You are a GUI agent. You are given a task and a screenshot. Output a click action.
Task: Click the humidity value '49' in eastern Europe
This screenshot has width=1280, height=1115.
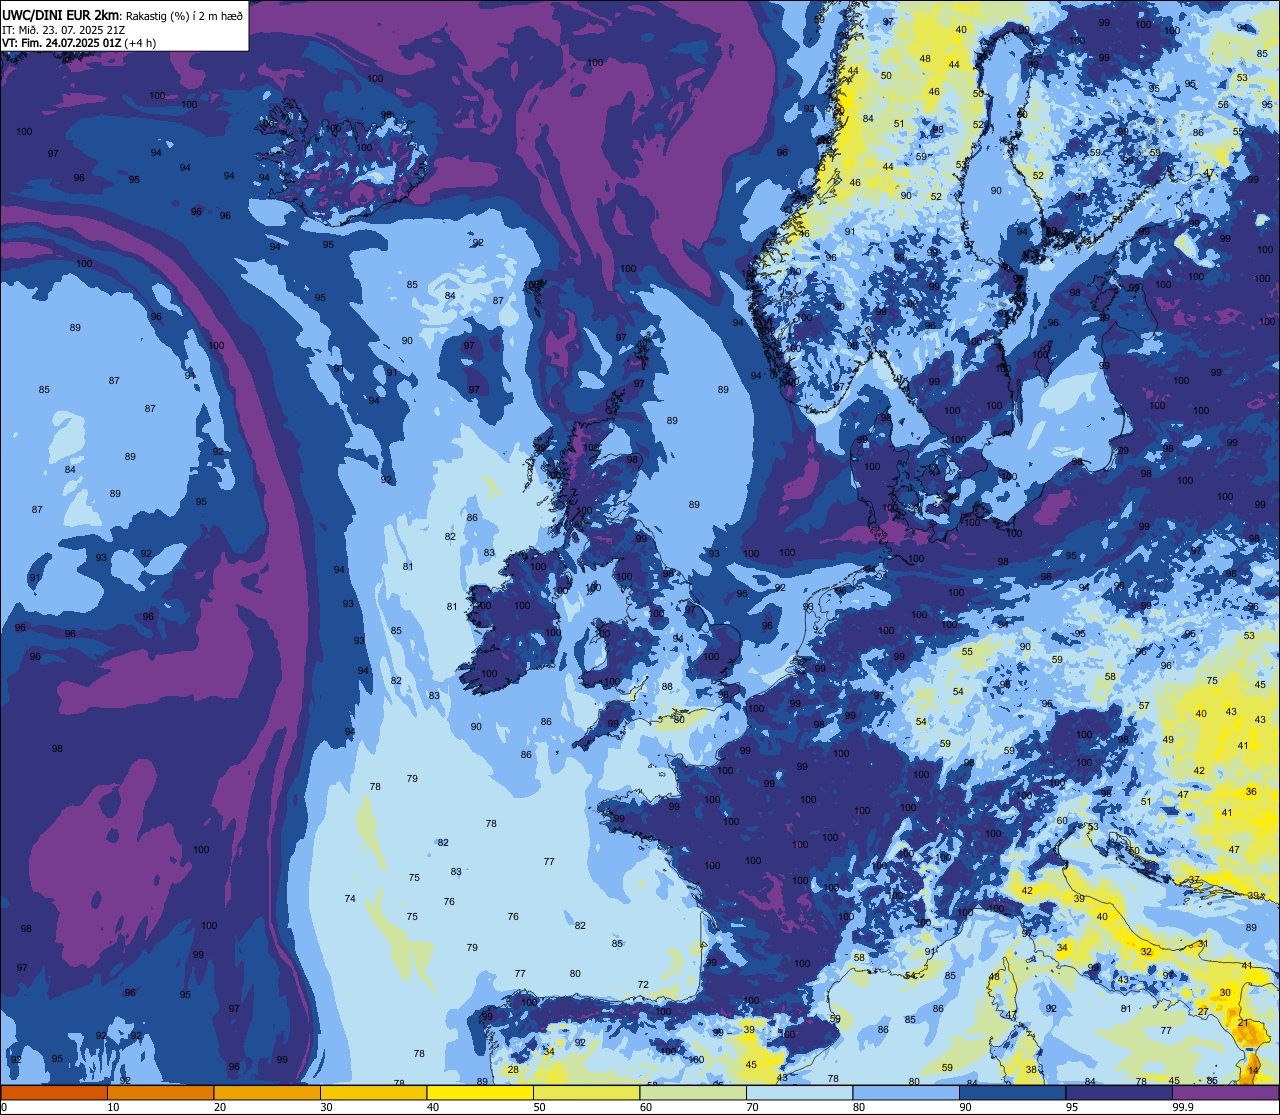[1168, 739]
